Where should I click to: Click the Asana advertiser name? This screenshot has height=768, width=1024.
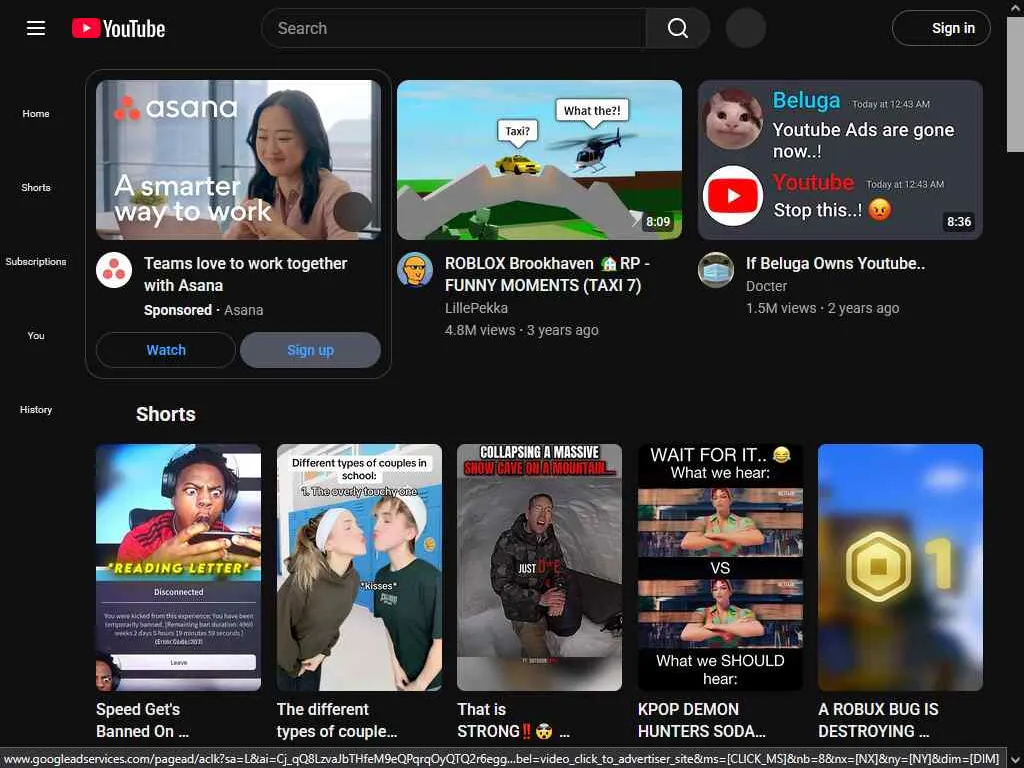(244, 310)
